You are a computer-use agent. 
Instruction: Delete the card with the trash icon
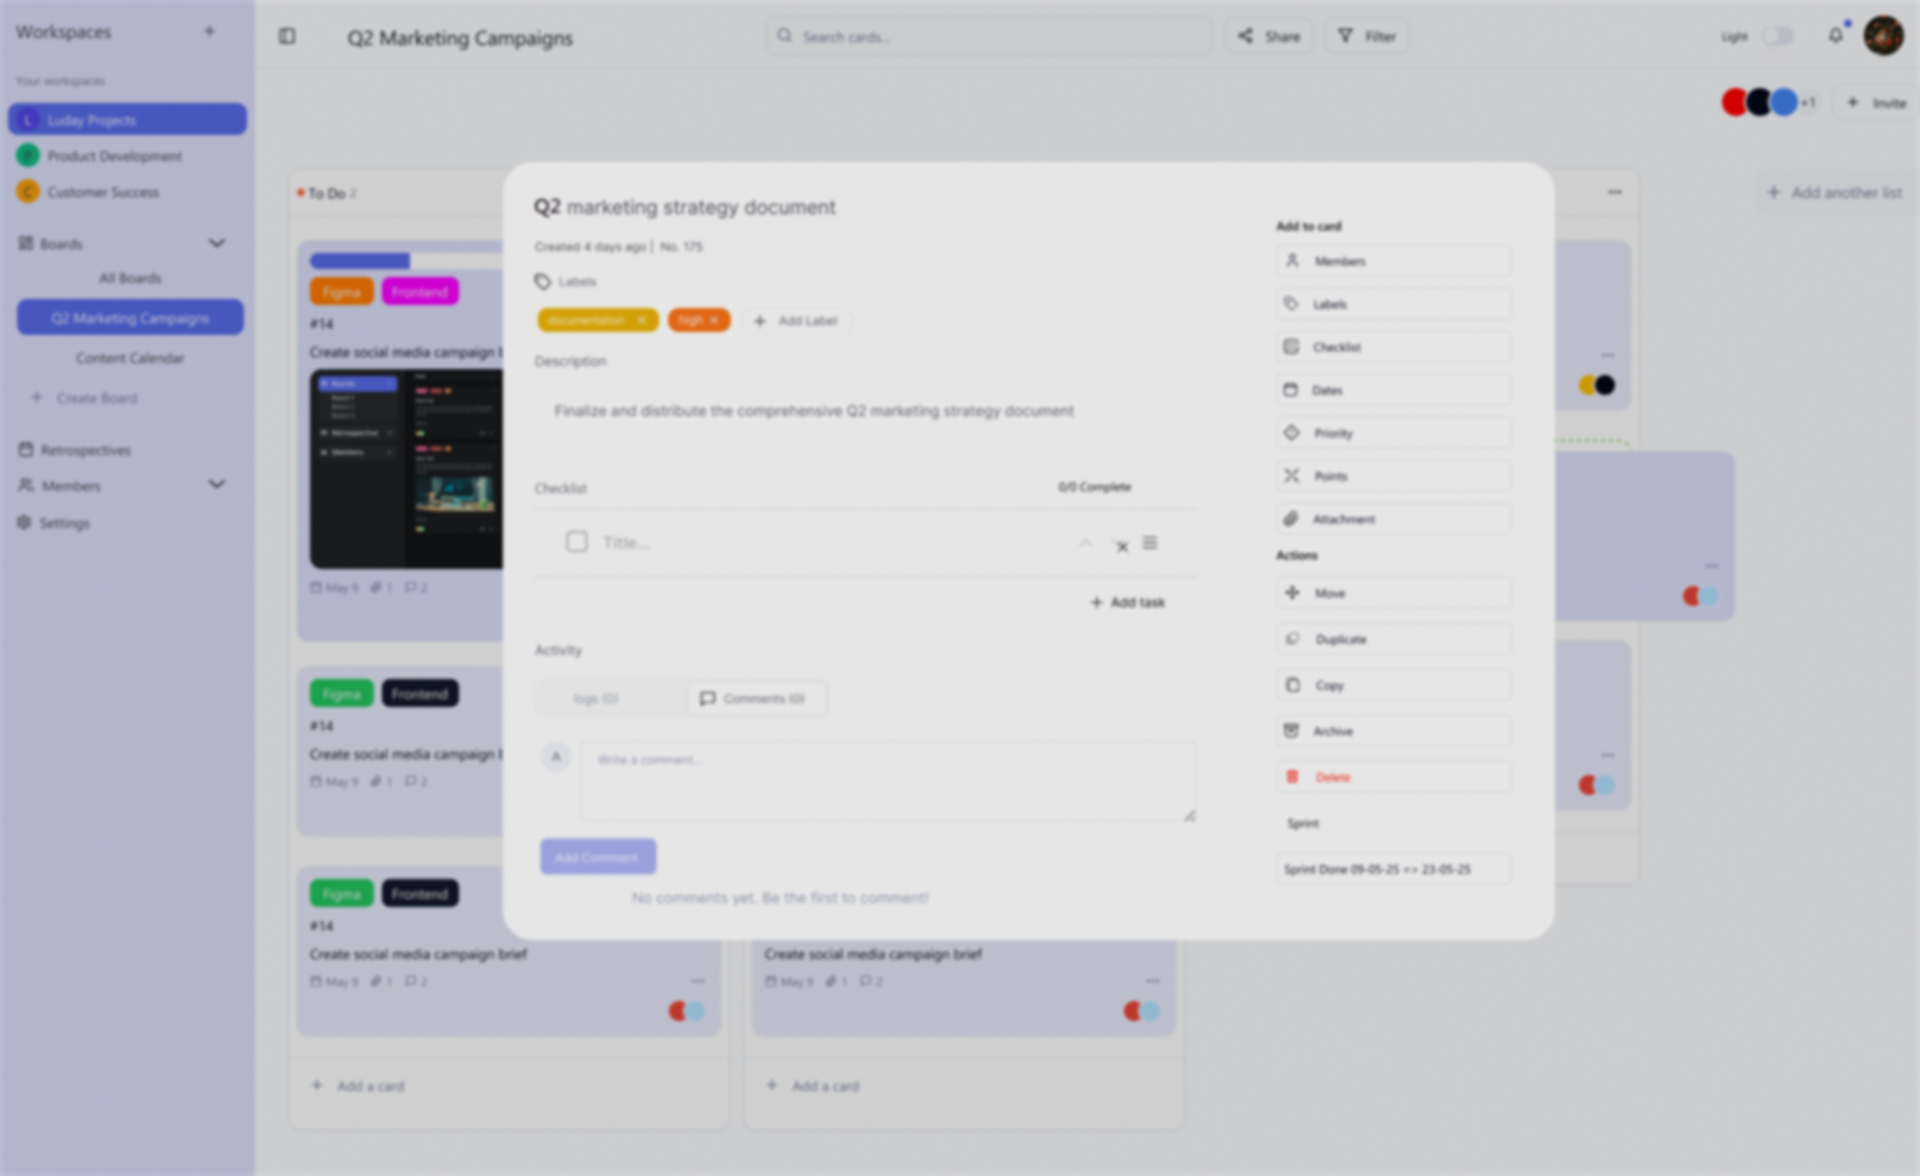1292,777
